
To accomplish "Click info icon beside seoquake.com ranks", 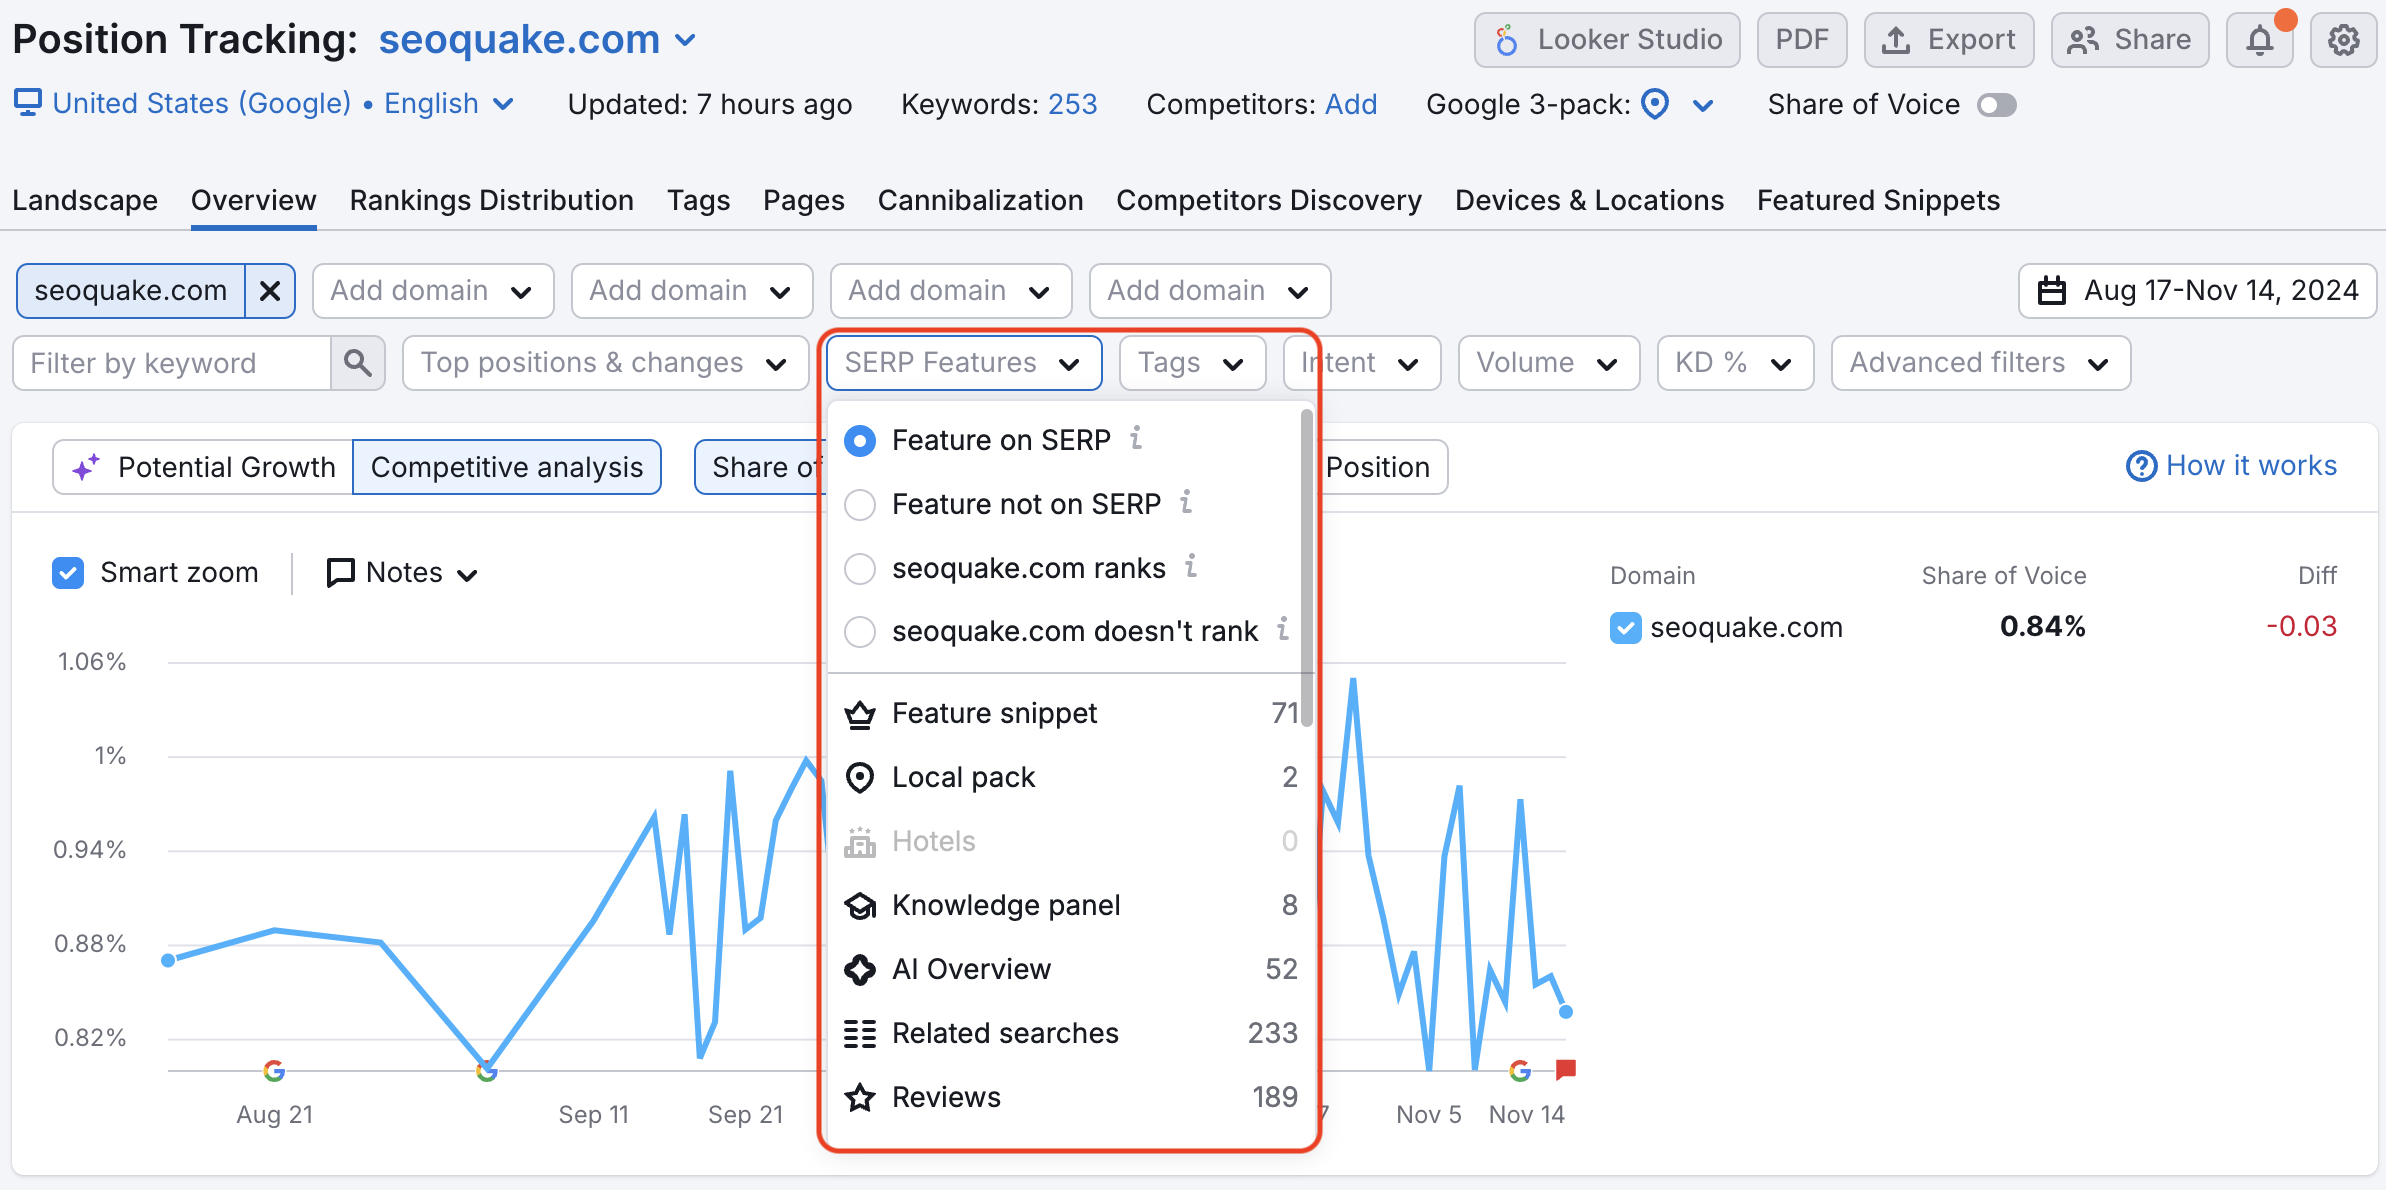I will coord(1191,566).
